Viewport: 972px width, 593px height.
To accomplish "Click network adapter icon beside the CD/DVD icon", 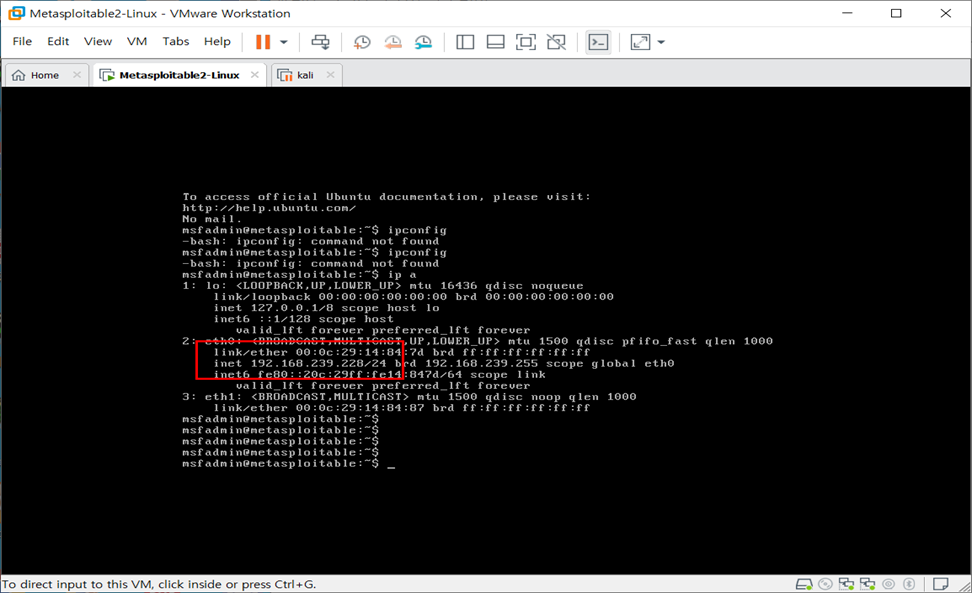I will click(x=846, y=584).
